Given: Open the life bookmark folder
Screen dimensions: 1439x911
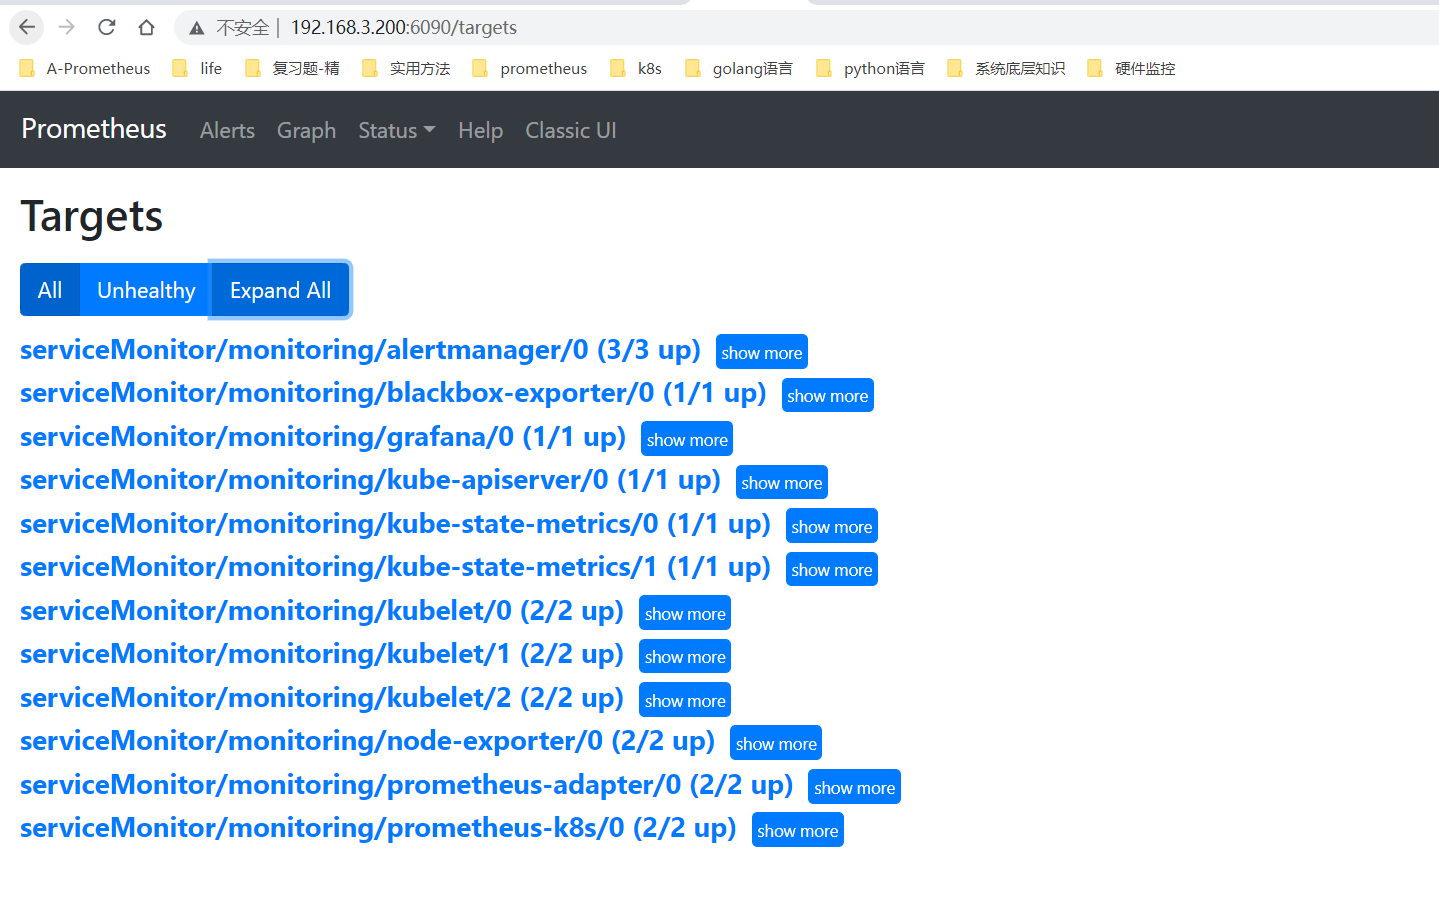Looking at the screenshot, I should point(197,68).
